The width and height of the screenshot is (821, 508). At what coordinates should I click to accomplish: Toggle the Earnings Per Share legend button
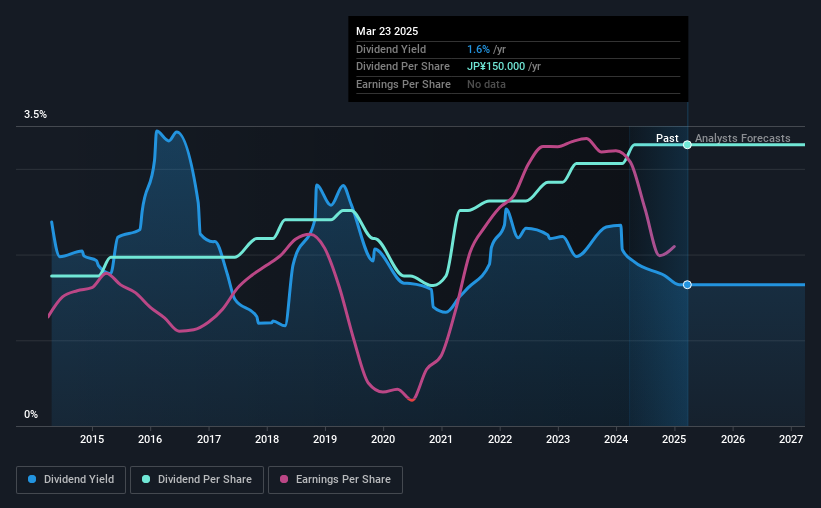pyautogui.click(x=336, y=480)
